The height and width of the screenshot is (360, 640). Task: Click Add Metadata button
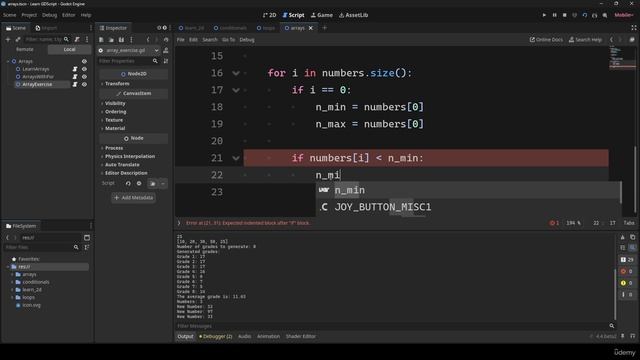tap(133, 198)
